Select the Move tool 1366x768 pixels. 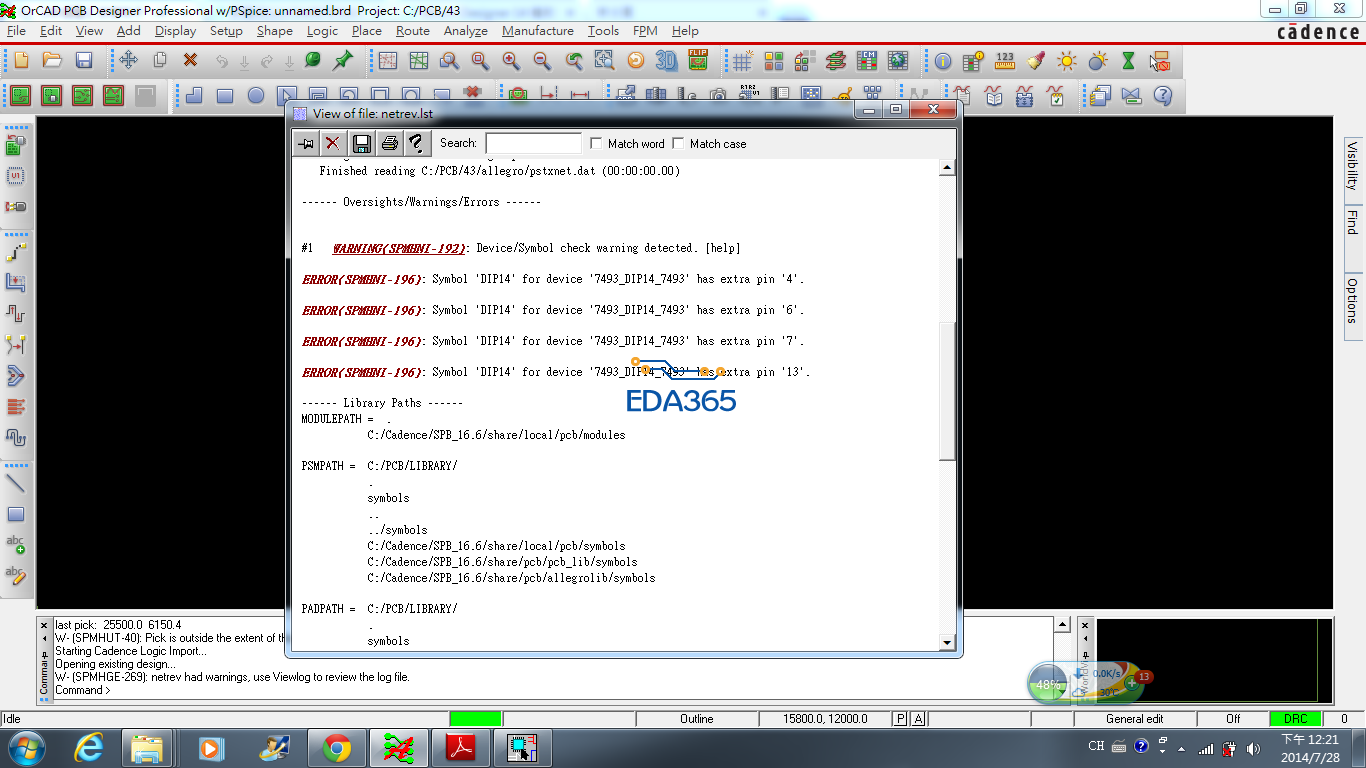tap(128, 60)
